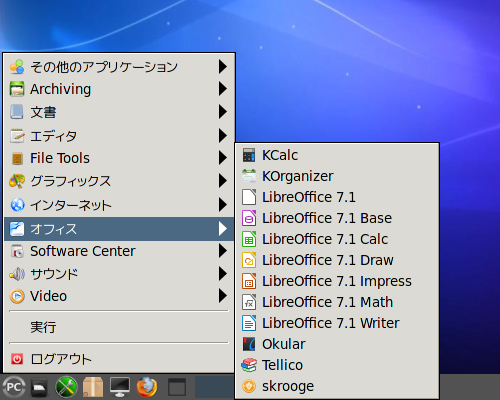The height and width of the screenshot is (400, 500).
Task: Click the LibreOffice 7.1 Draw label
Action: pos(328,260)
